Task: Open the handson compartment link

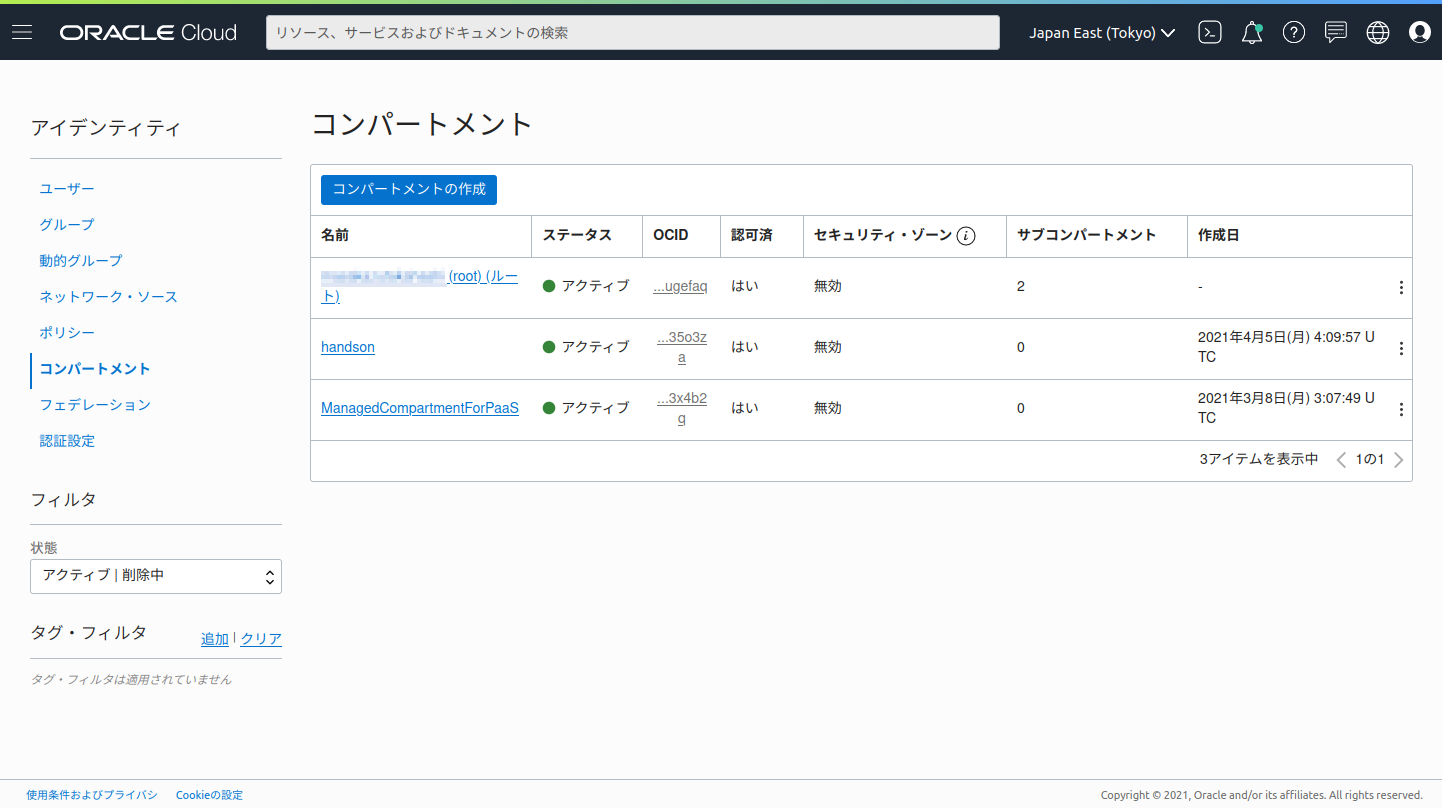Action: [x=348, y=347]
